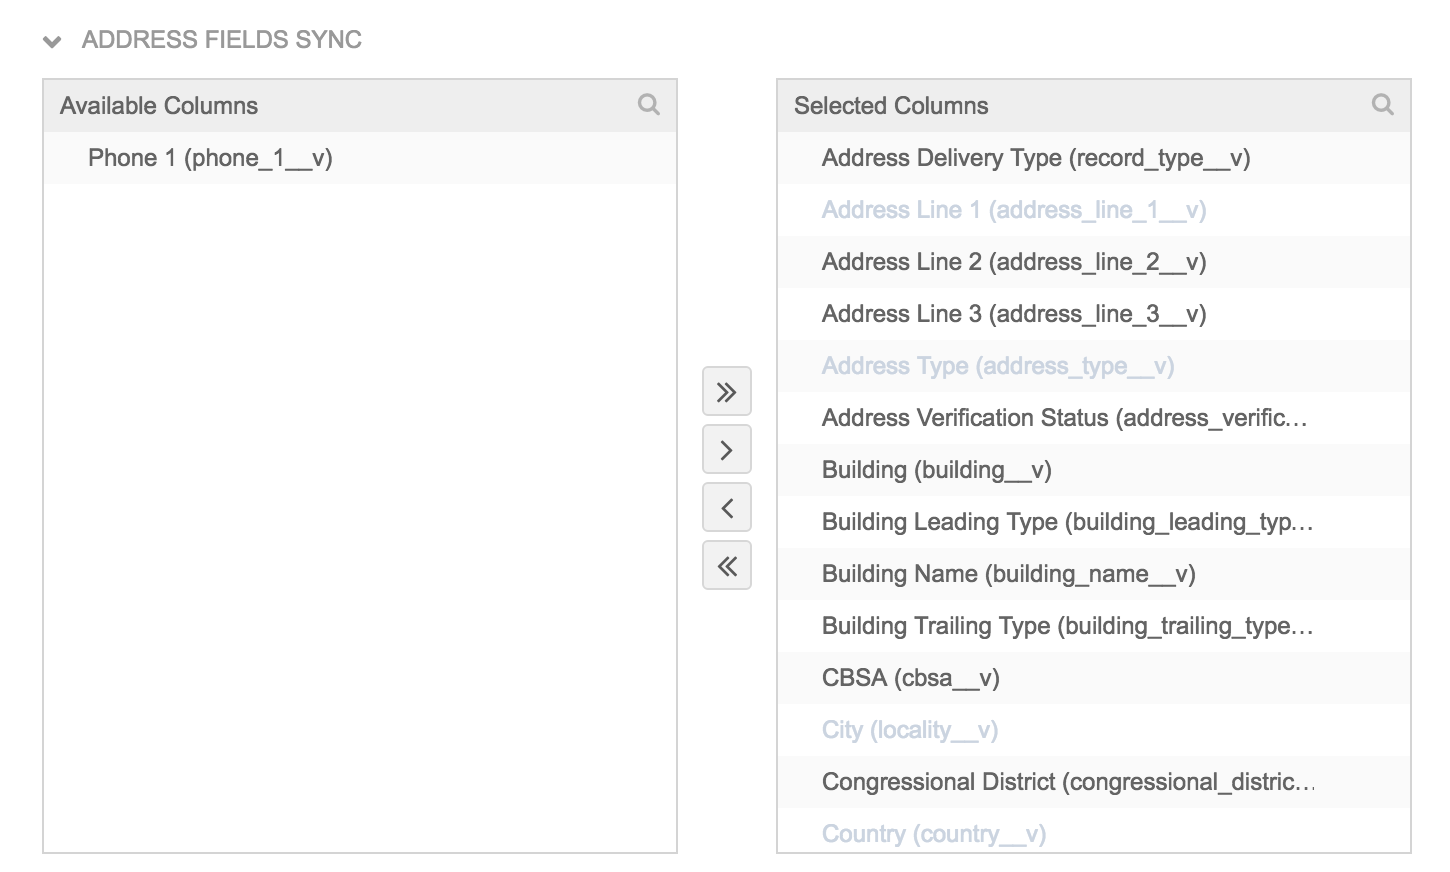Move all columns to Selected
Image resolution: width=1450 pixels, height=872 pixels.
click(x=727, y=392)
